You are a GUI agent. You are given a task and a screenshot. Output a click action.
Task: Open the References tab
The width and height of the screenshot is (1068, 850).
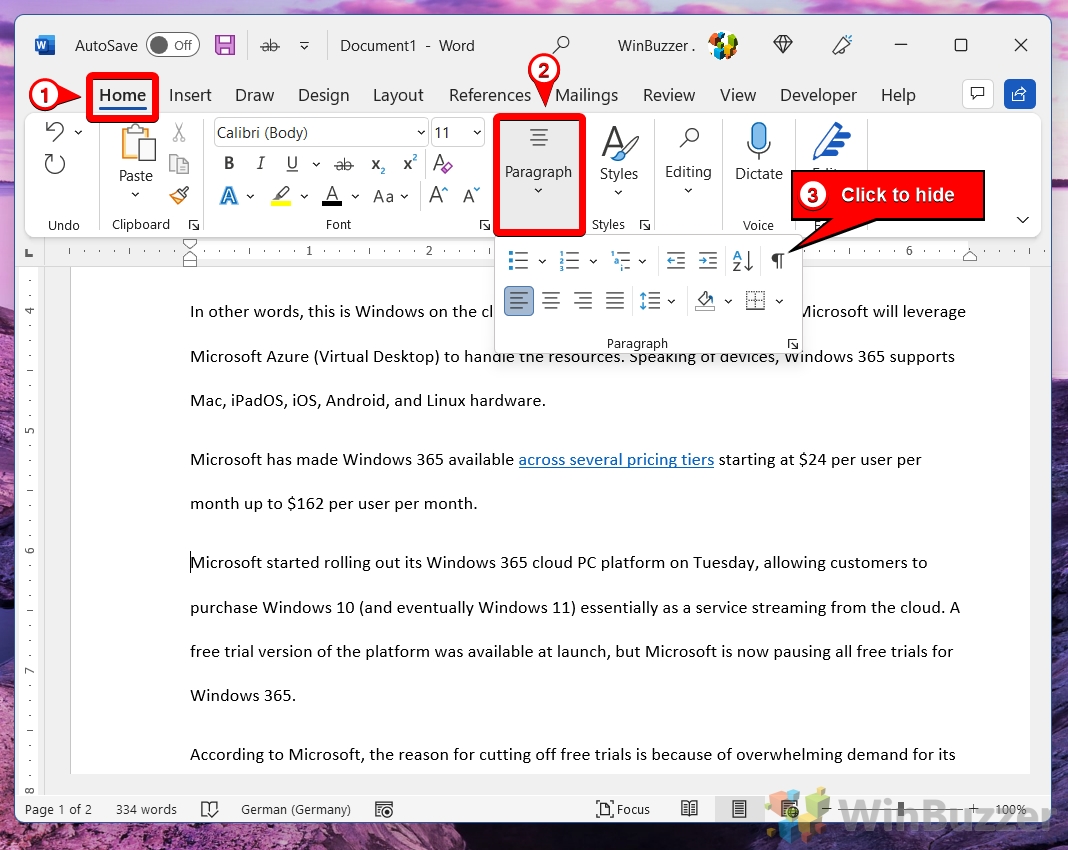pos(490,95)
